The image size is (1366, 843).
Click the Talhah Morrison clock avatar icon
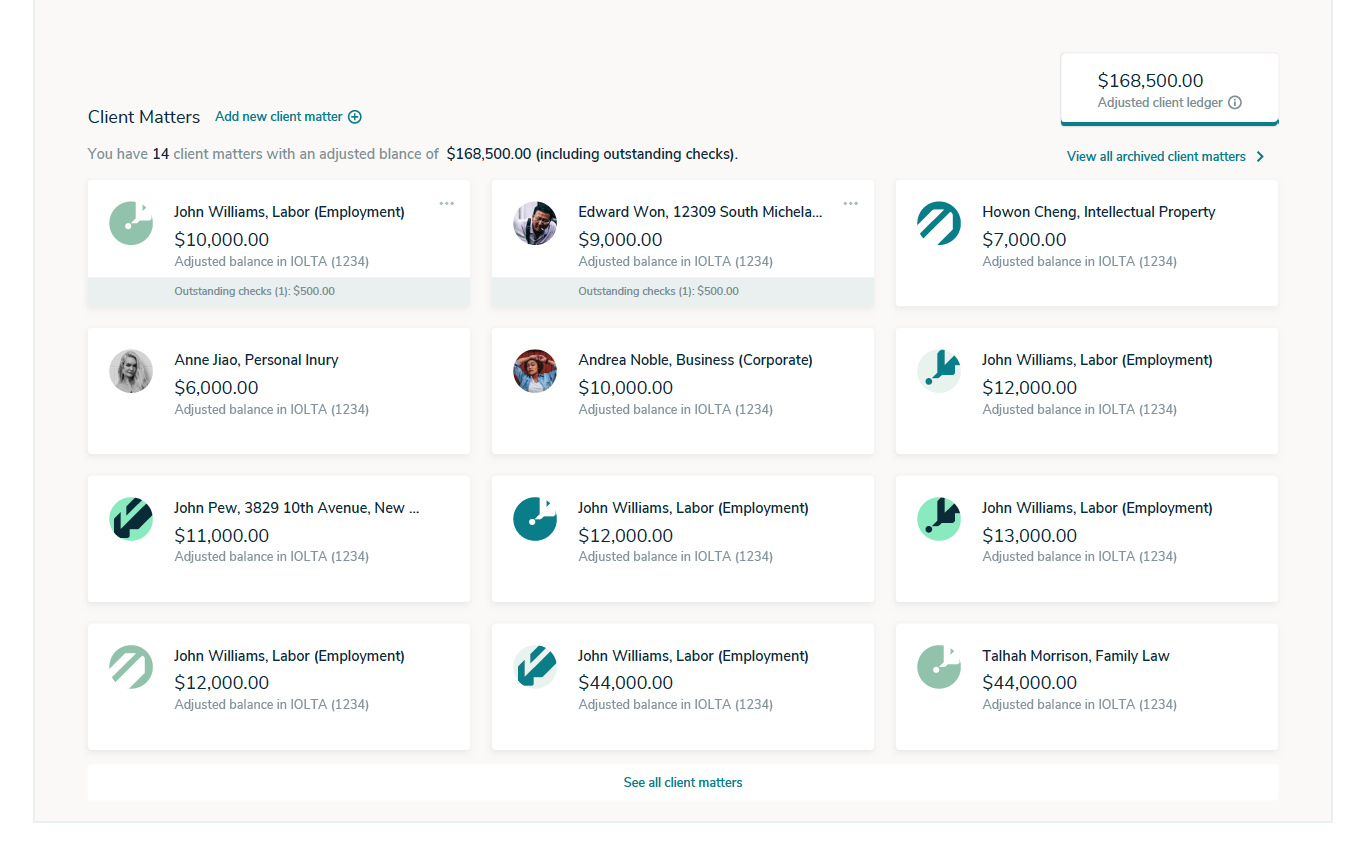(939, 667)
